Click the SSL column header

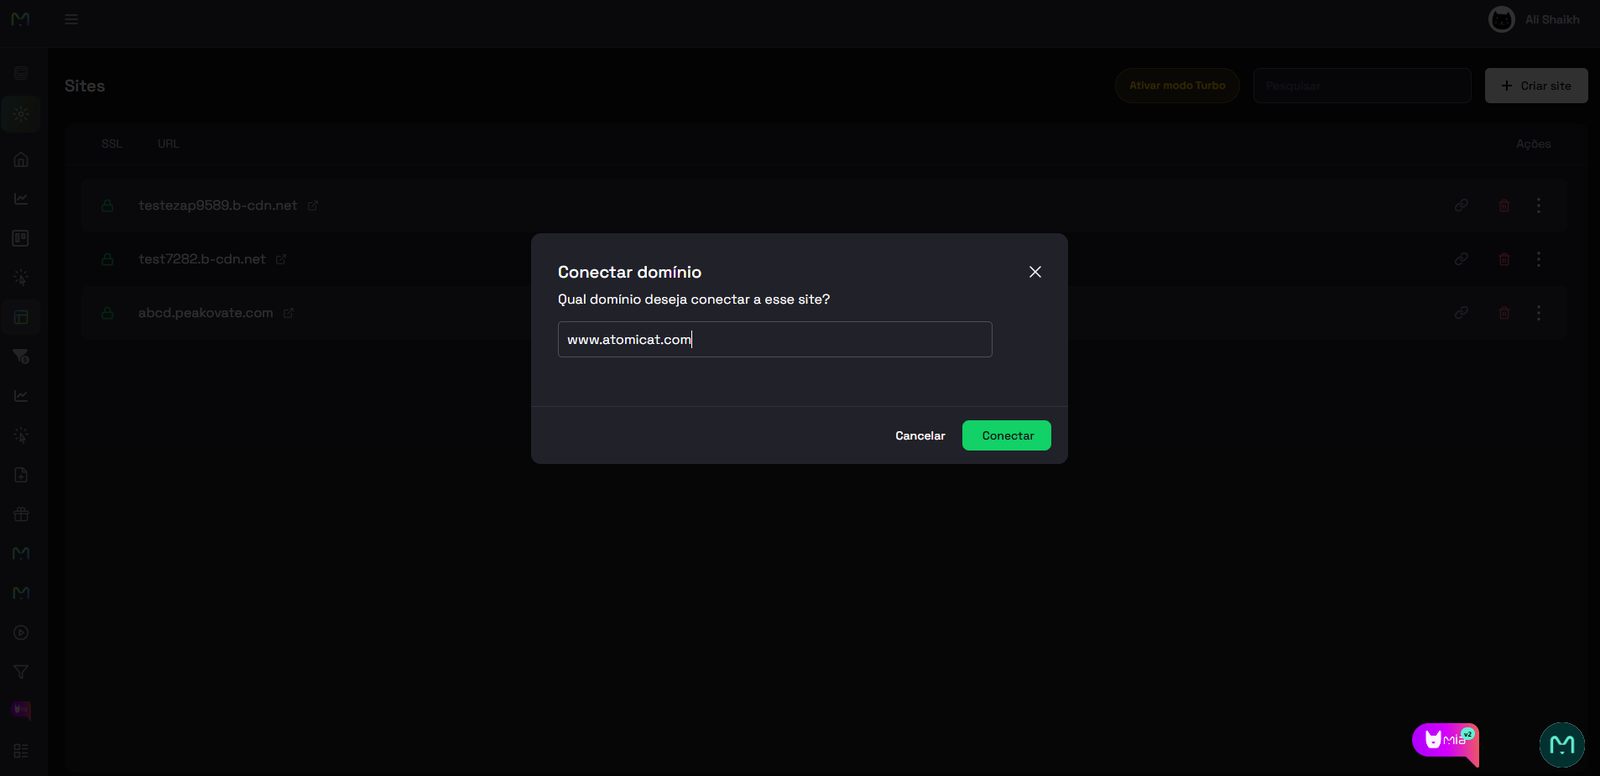click(x=112, y=144)
